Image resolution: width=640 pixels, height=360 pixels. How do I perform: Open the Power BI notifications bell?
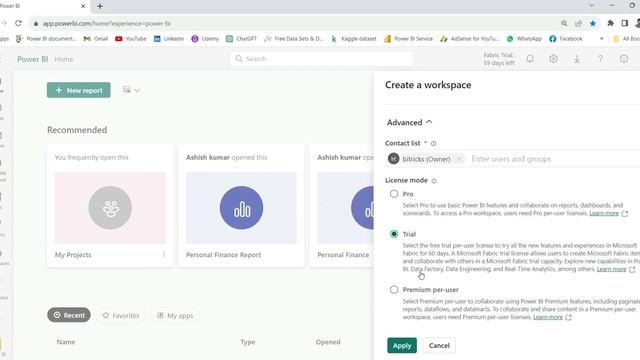530,59
